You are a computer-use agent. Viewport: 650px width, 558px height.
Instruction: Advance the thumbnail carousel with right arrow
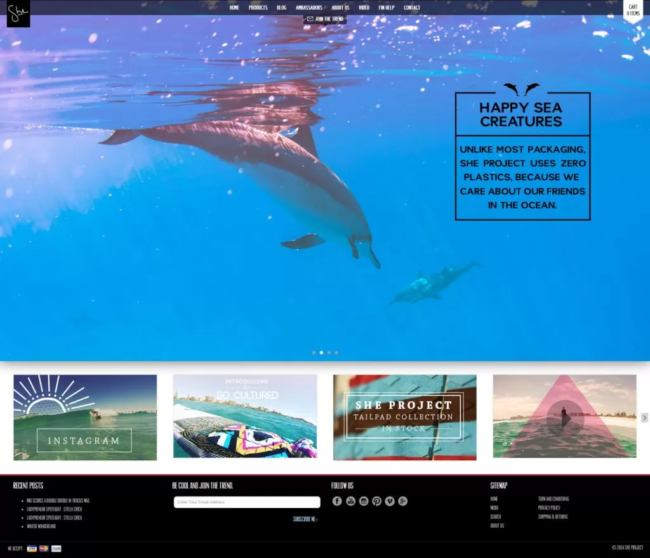coord(644,417)
